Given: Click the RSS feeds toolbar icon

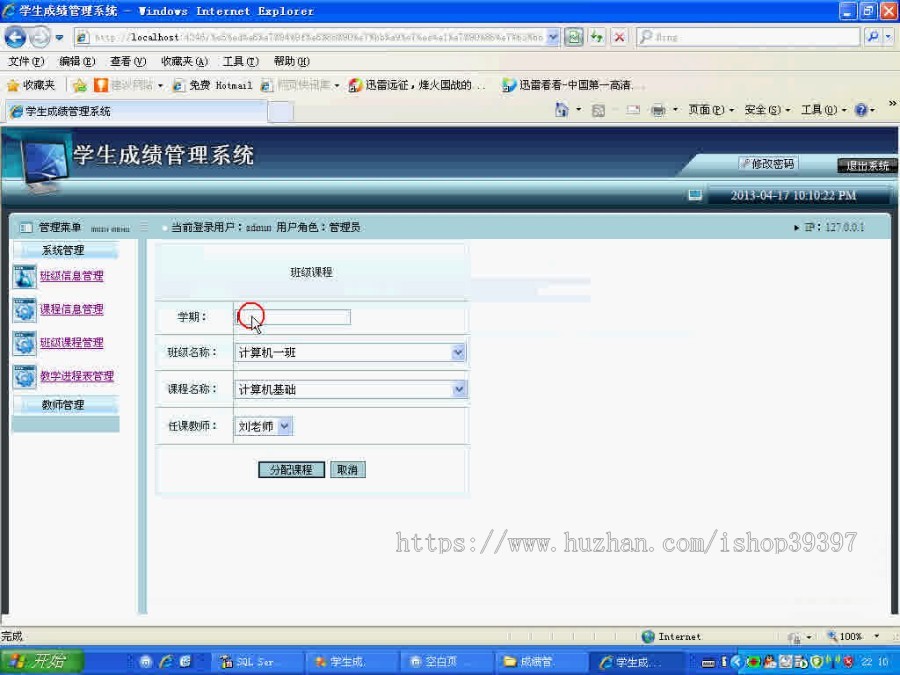Looking at the screenshot, I should (598, 110).
